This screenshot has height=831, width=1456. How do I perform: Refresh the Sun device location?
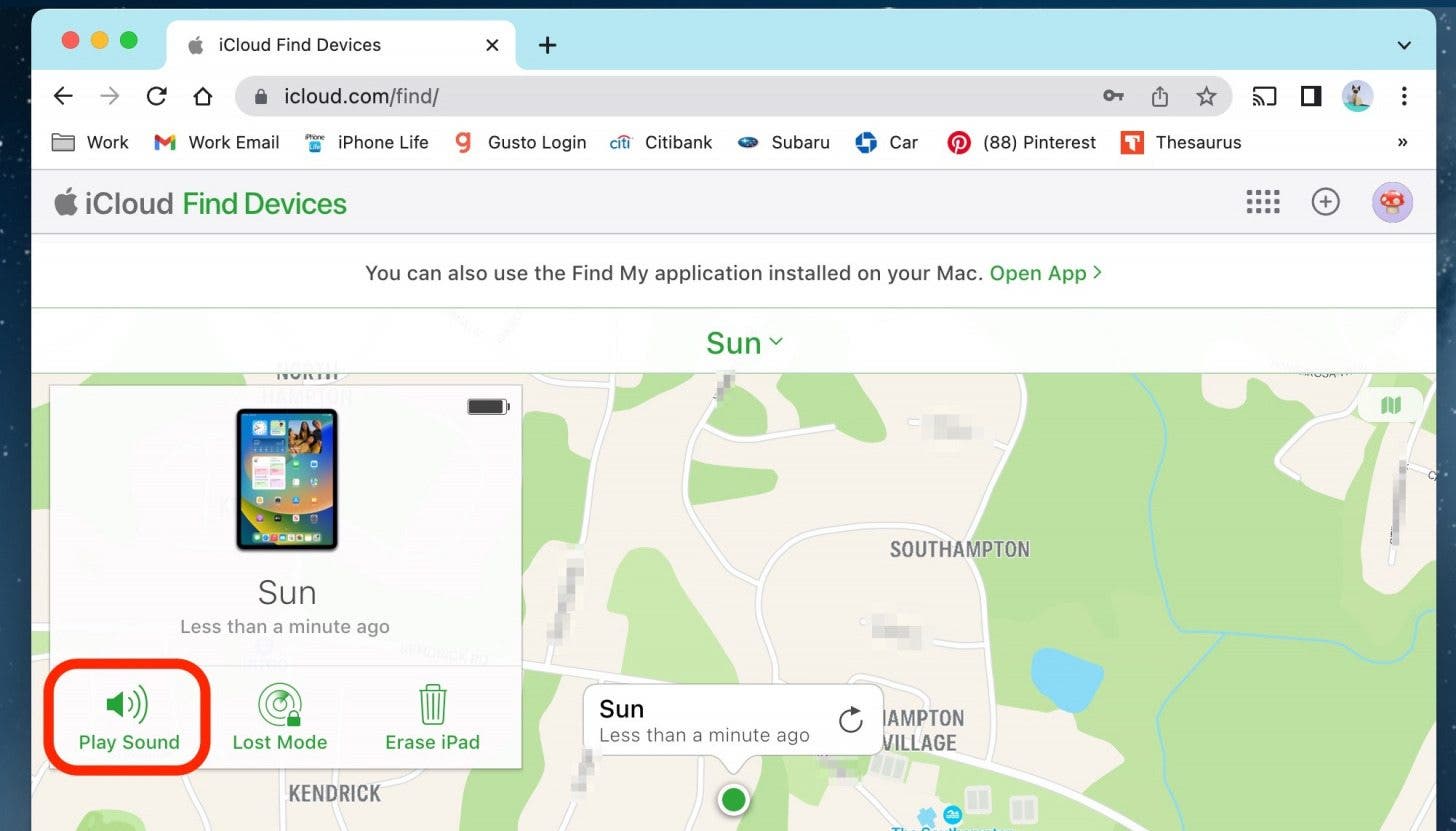click(850, 720)
